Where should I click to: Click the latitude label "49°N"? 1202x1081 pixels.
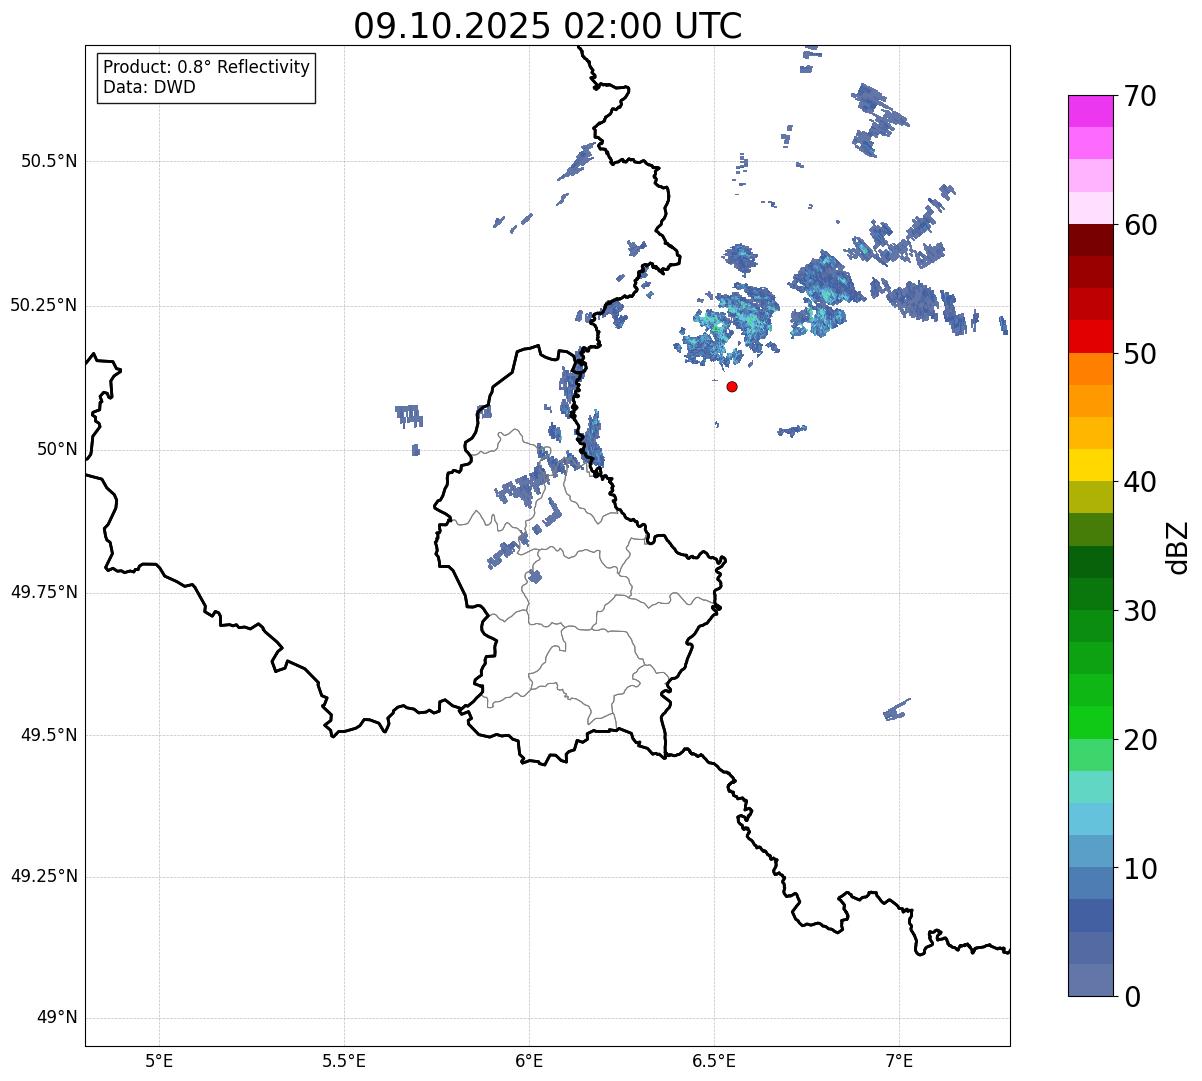[x=57, y=1018]
